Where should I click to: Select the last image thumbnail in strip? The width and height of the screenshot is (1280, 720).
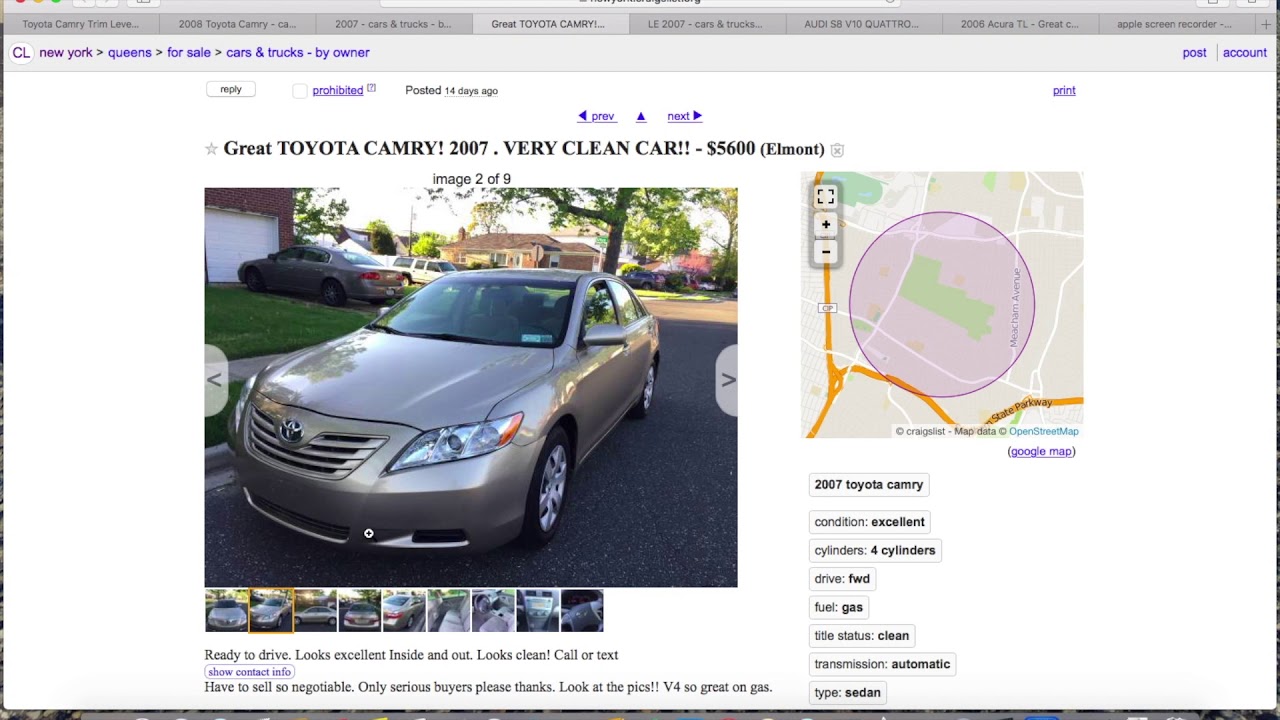pos(582,611)
